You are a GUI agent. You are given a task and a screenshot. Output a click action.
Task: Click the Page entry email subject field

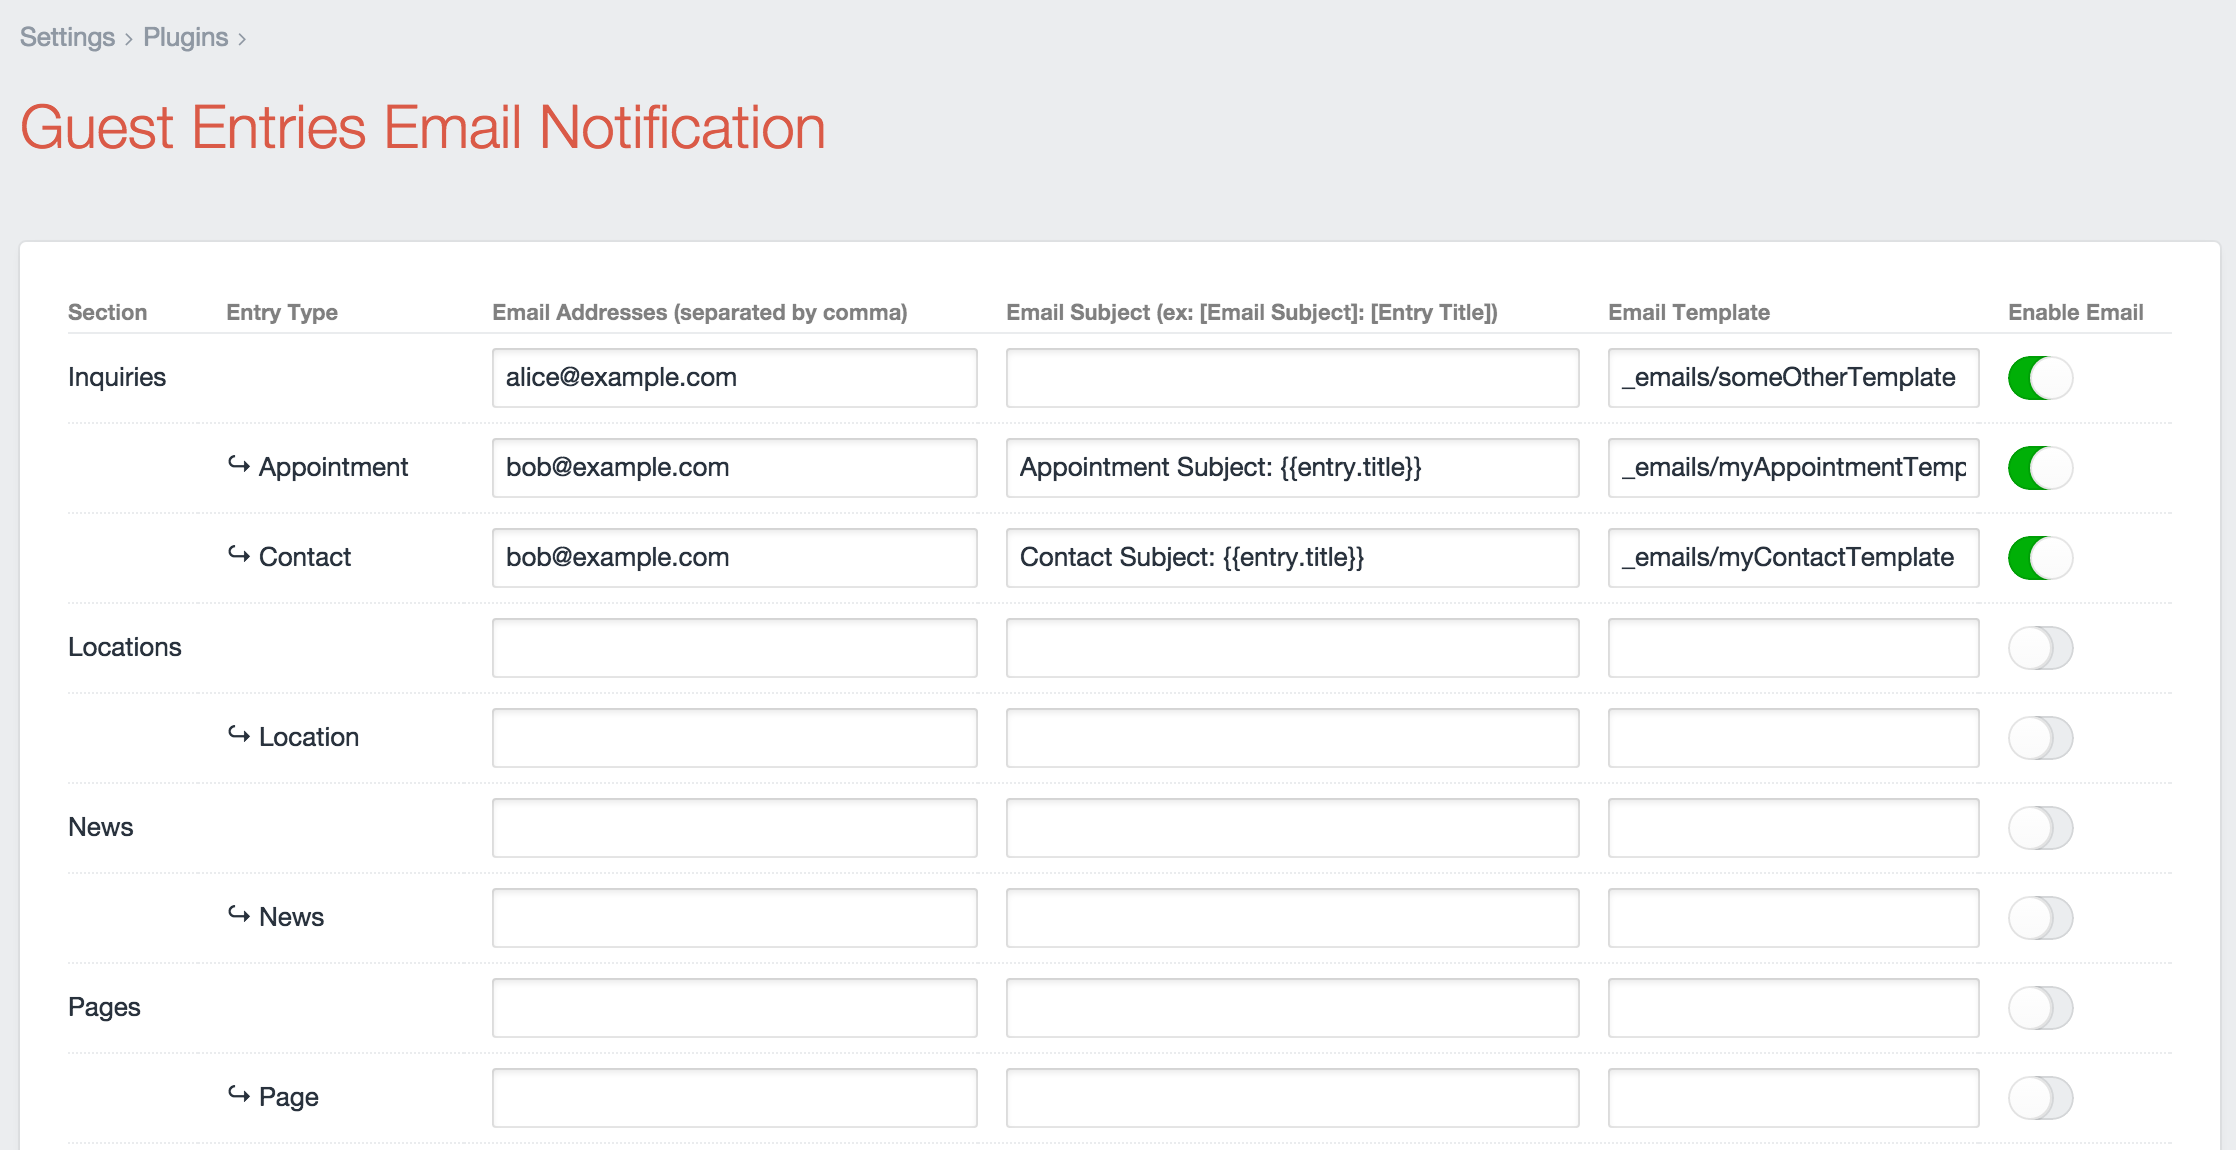[1292, 1098]
